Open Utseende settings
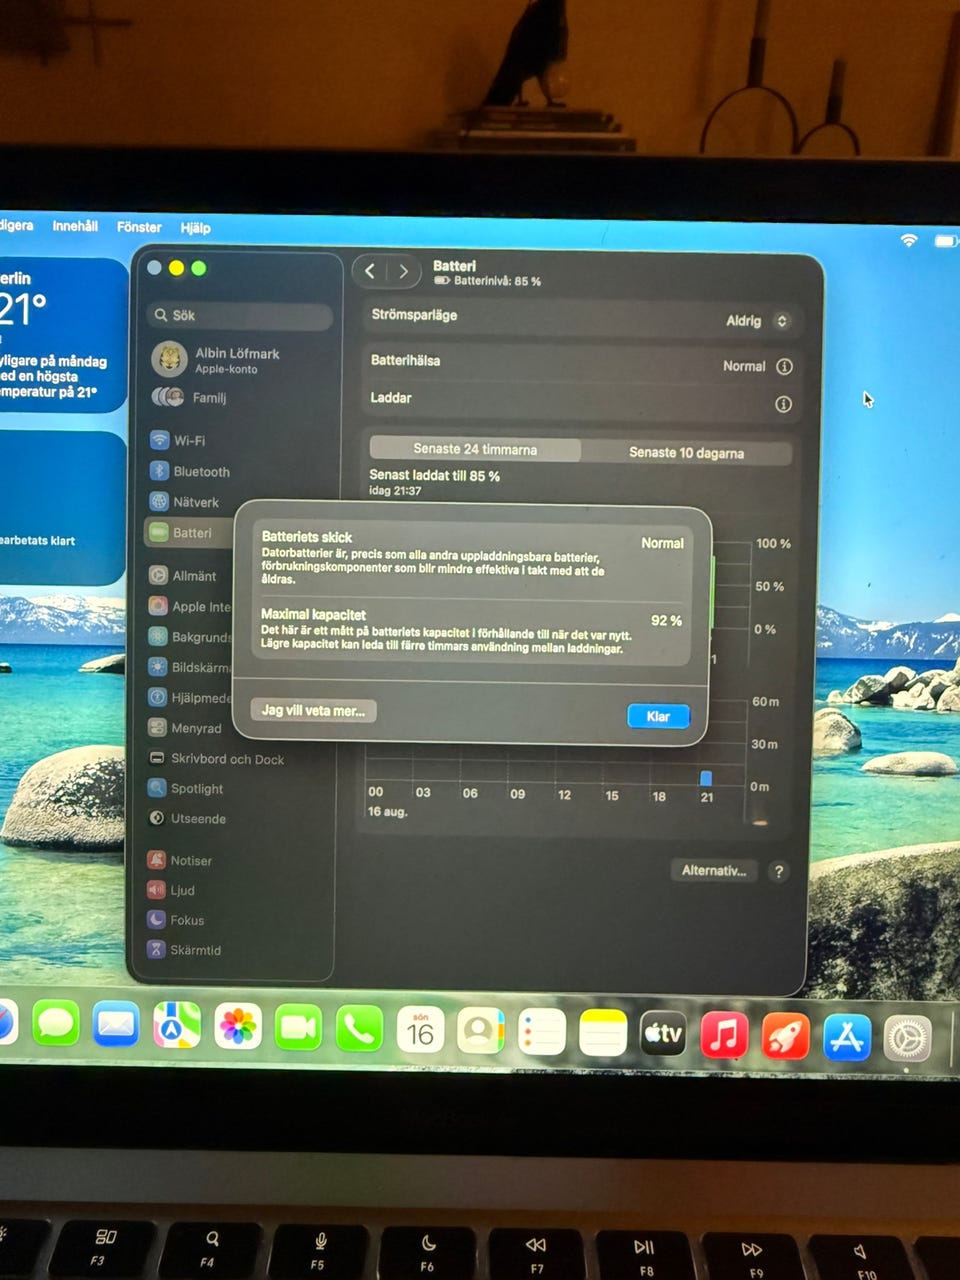The width and height of the screenshot is (960, 1280). coord(187,818)
